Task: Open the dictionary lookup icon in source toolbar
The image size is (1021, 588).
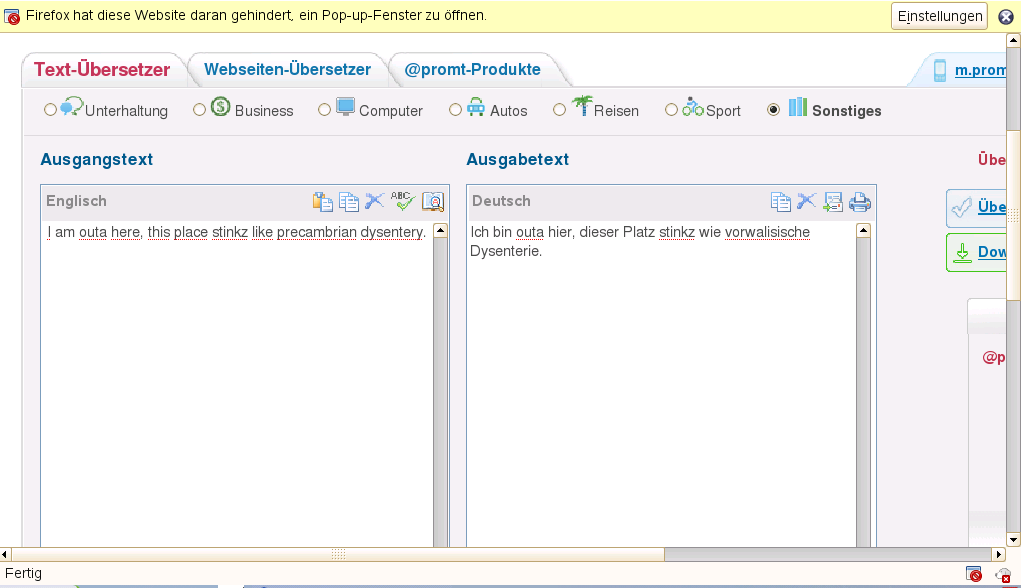Action: 433,202
